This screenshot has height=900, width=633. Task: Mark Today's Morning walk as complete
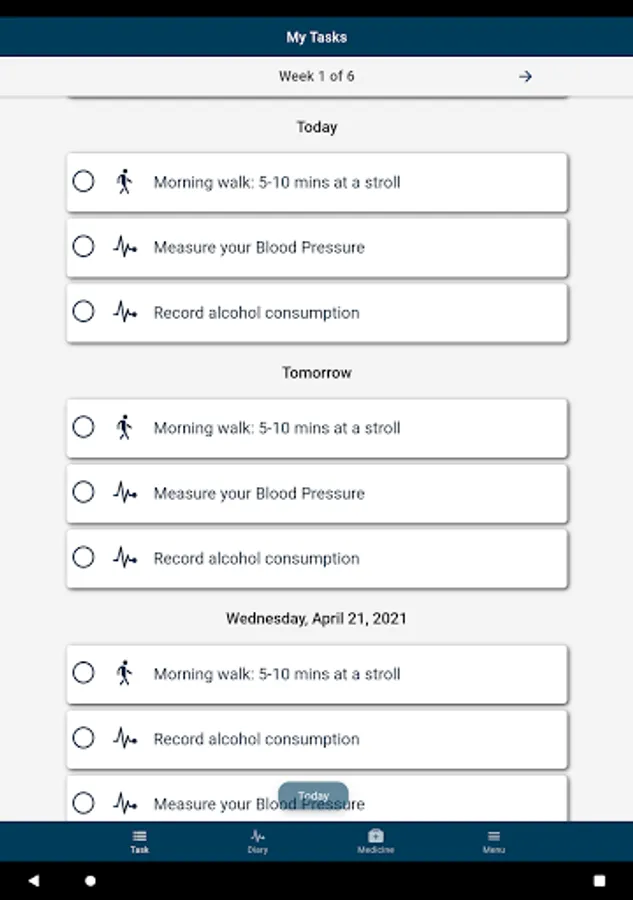(84, 182)
